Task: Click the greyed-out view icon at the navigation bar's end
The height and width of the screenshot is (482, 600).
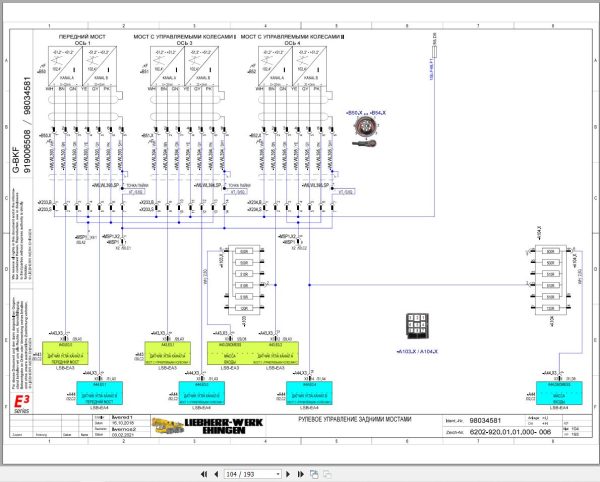Action: coord(327,474)
